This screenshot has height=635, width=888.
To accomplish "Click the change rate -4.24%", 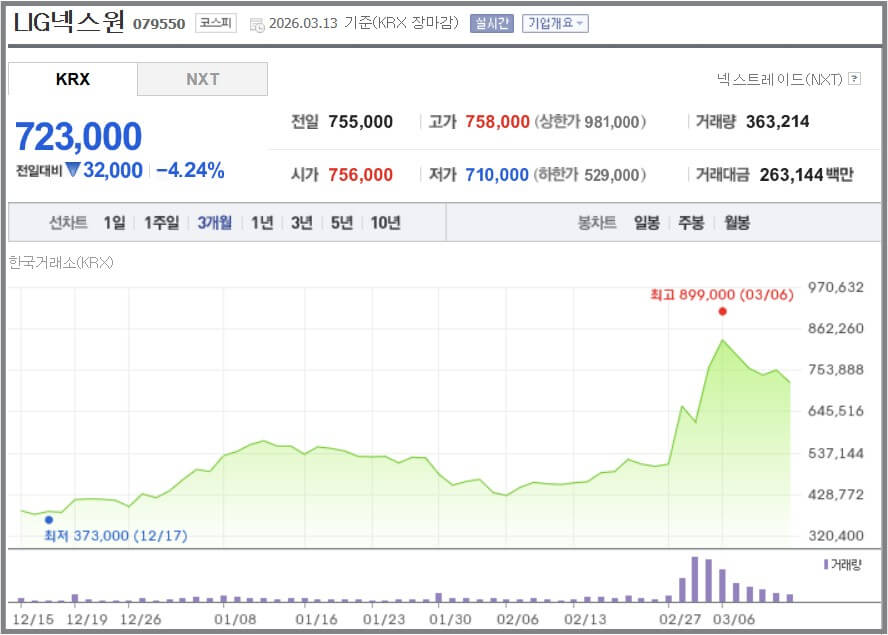I will (x=190, y=170).
